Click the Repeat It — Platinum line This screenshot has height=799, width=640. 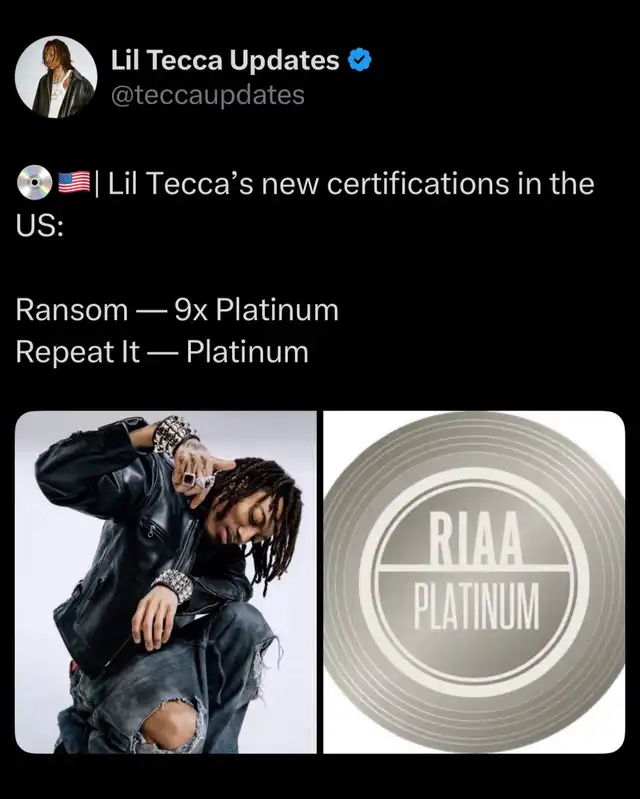point(162,352)
